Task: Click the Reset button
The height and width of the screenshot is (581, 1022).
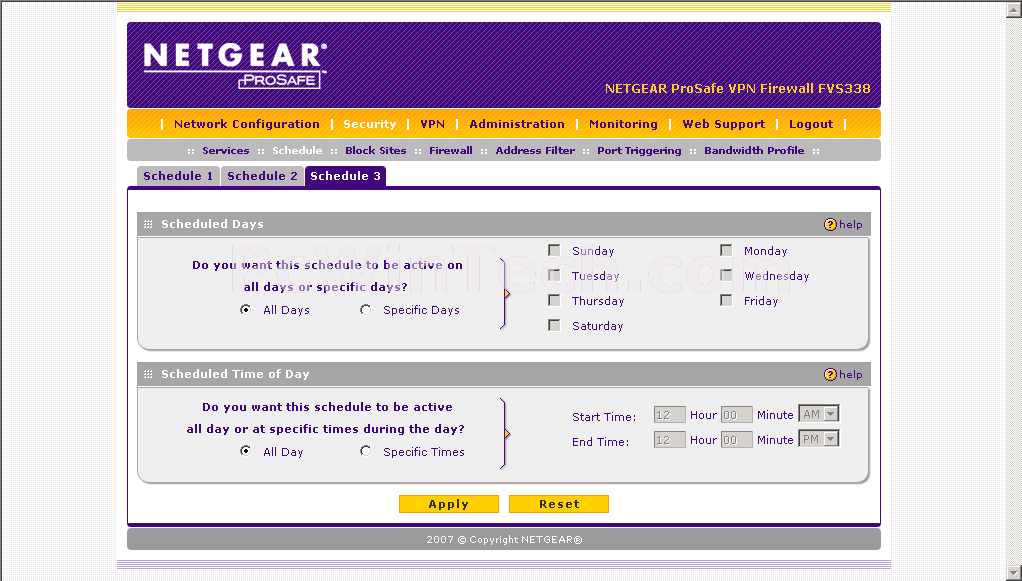Action: [x=559, y=504]
